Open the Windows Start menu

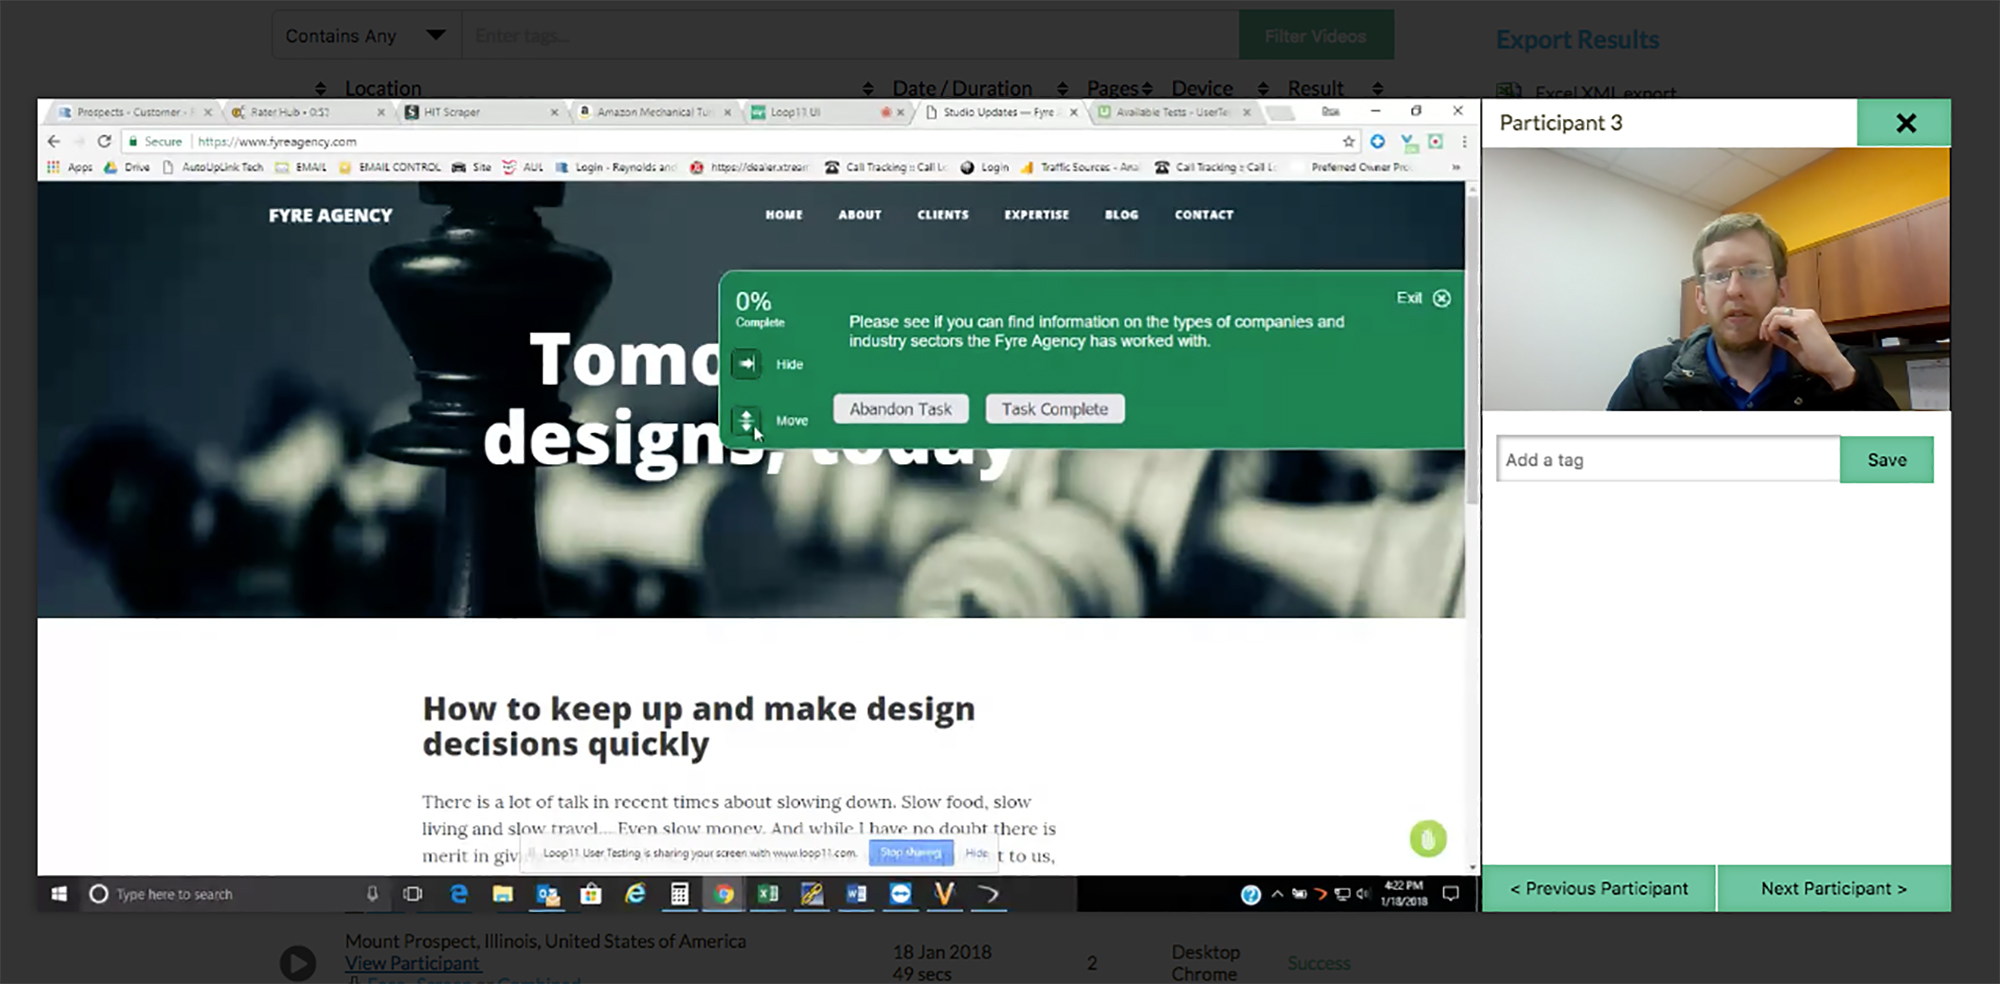pos(59,894)
